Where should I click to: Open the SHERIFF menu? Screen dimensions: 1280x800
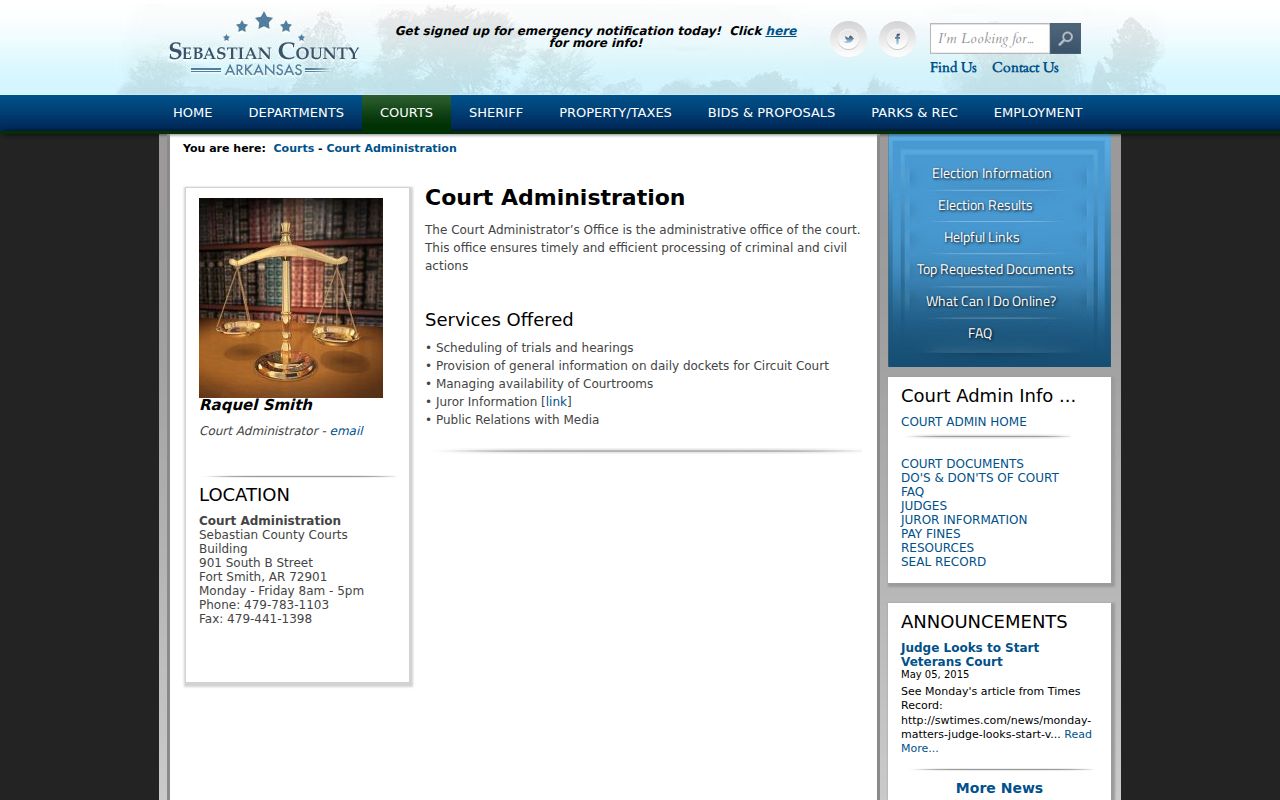[x=496, y=113]
